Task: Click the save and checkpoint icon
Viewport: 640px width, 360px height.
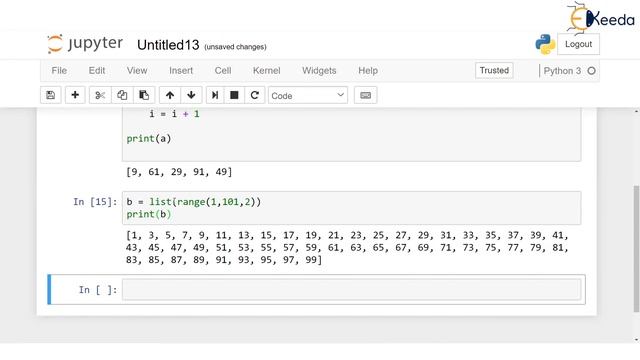Action: click(x=51, y=95)
